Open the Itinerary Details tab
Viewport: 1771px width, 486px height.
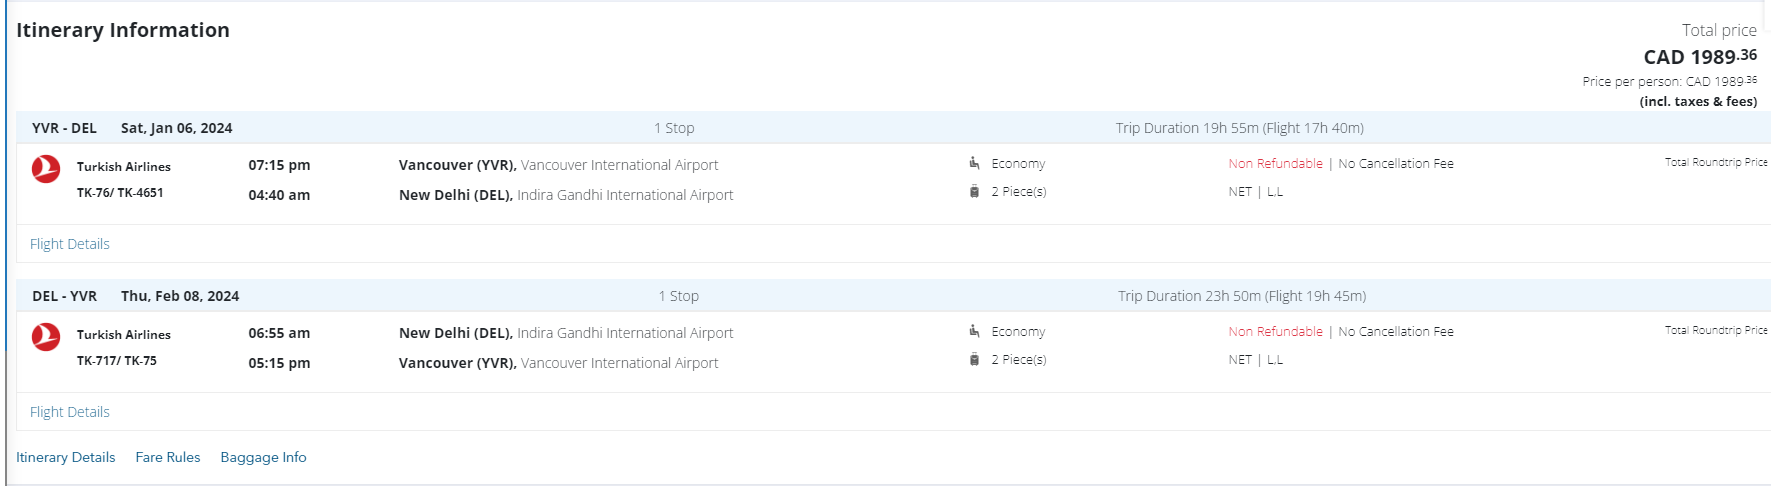(66, 457)
